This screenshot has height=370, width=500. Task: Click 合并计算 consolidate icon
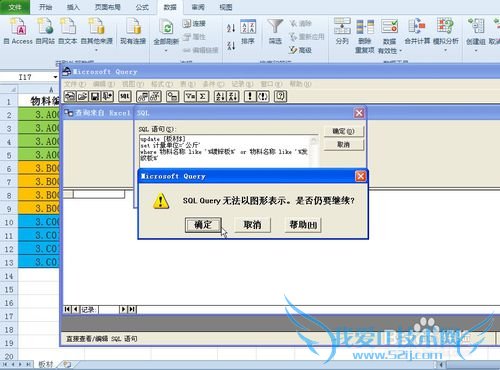click(x=417, y=32)
